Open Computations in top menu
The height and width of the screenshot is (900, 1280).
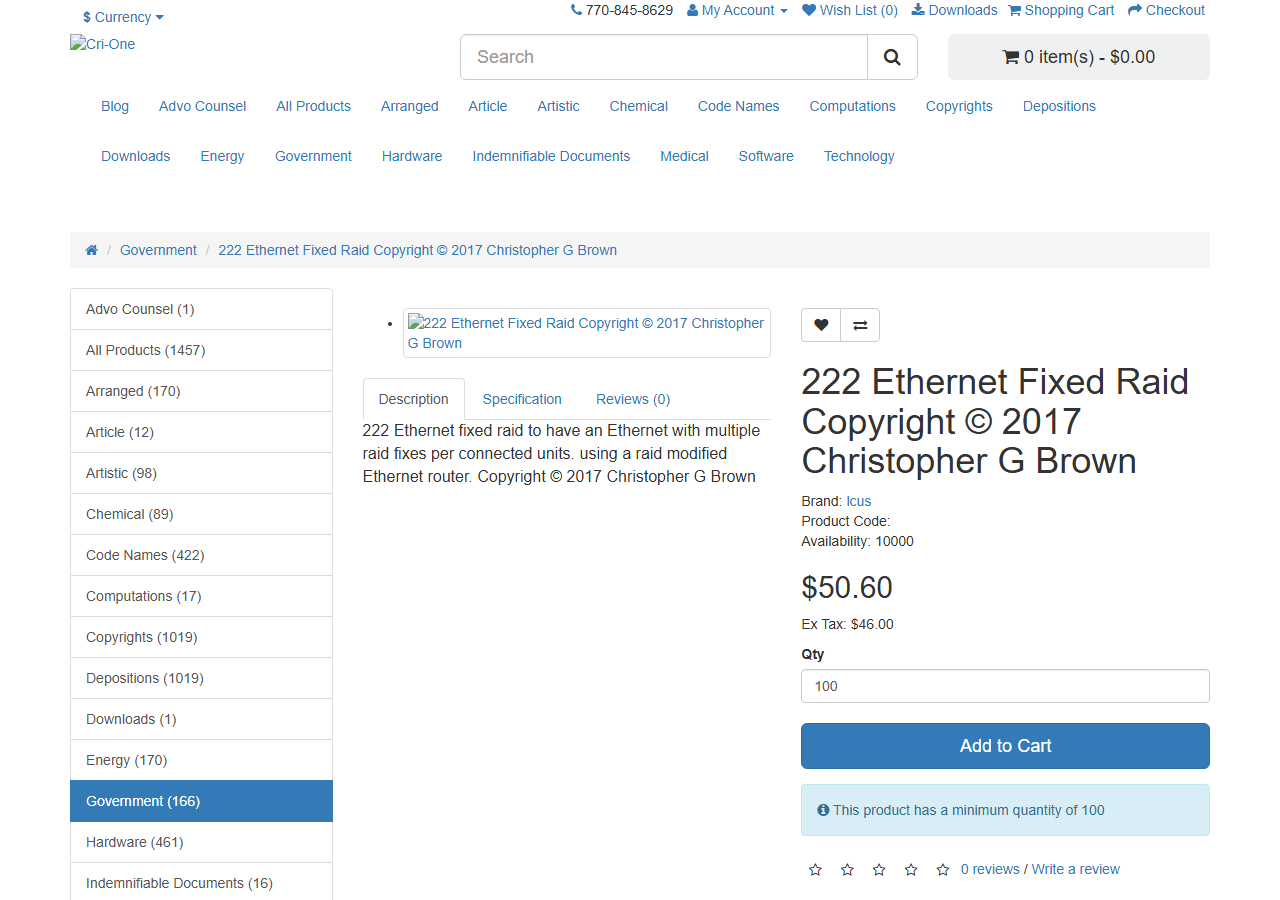coord(852,106)
